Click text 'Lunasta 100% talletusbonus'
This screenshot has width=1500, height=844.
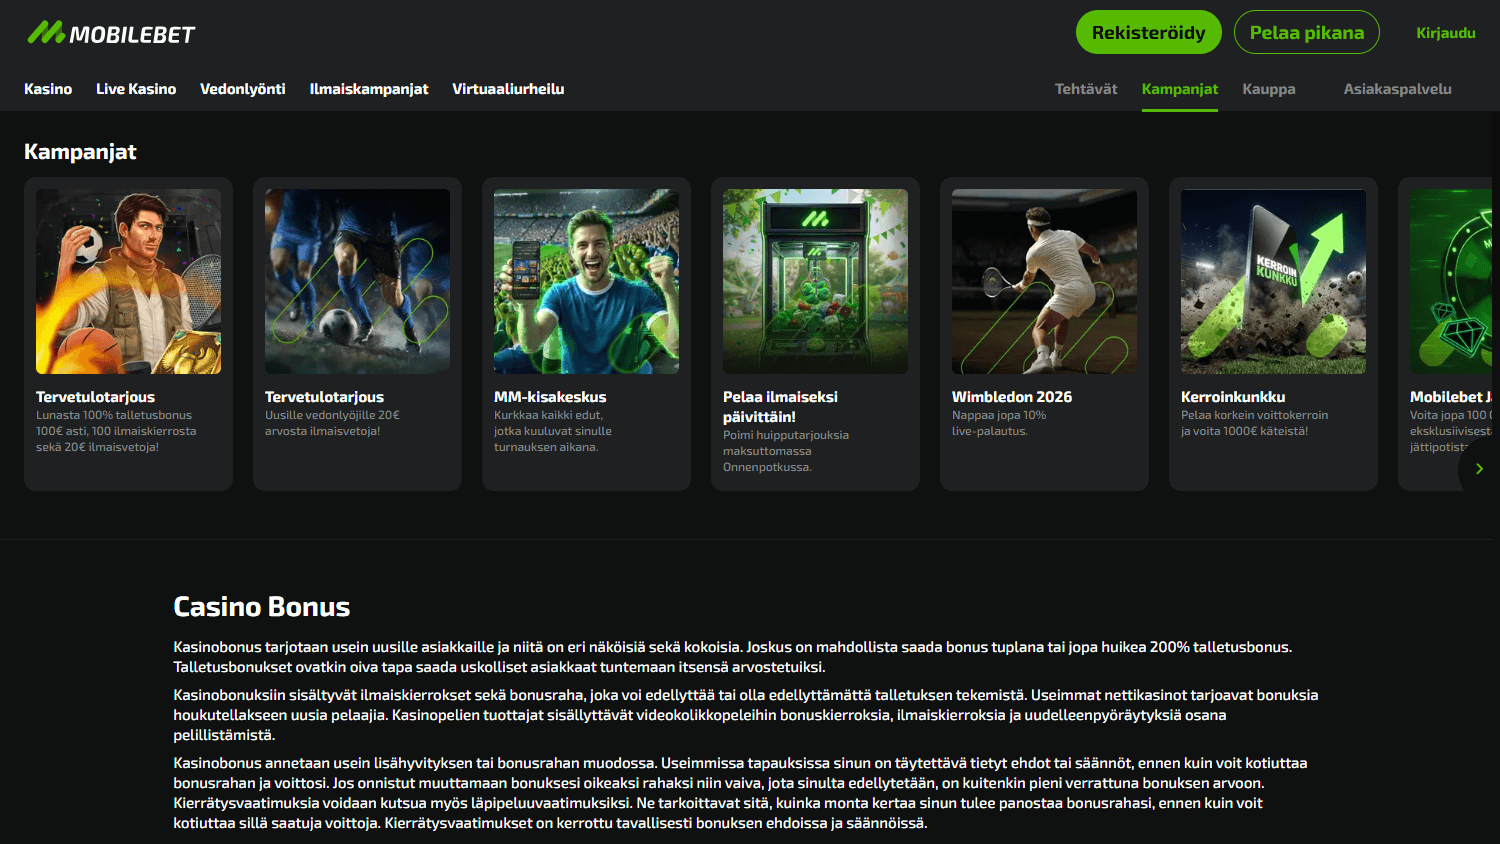click(114, 415)
